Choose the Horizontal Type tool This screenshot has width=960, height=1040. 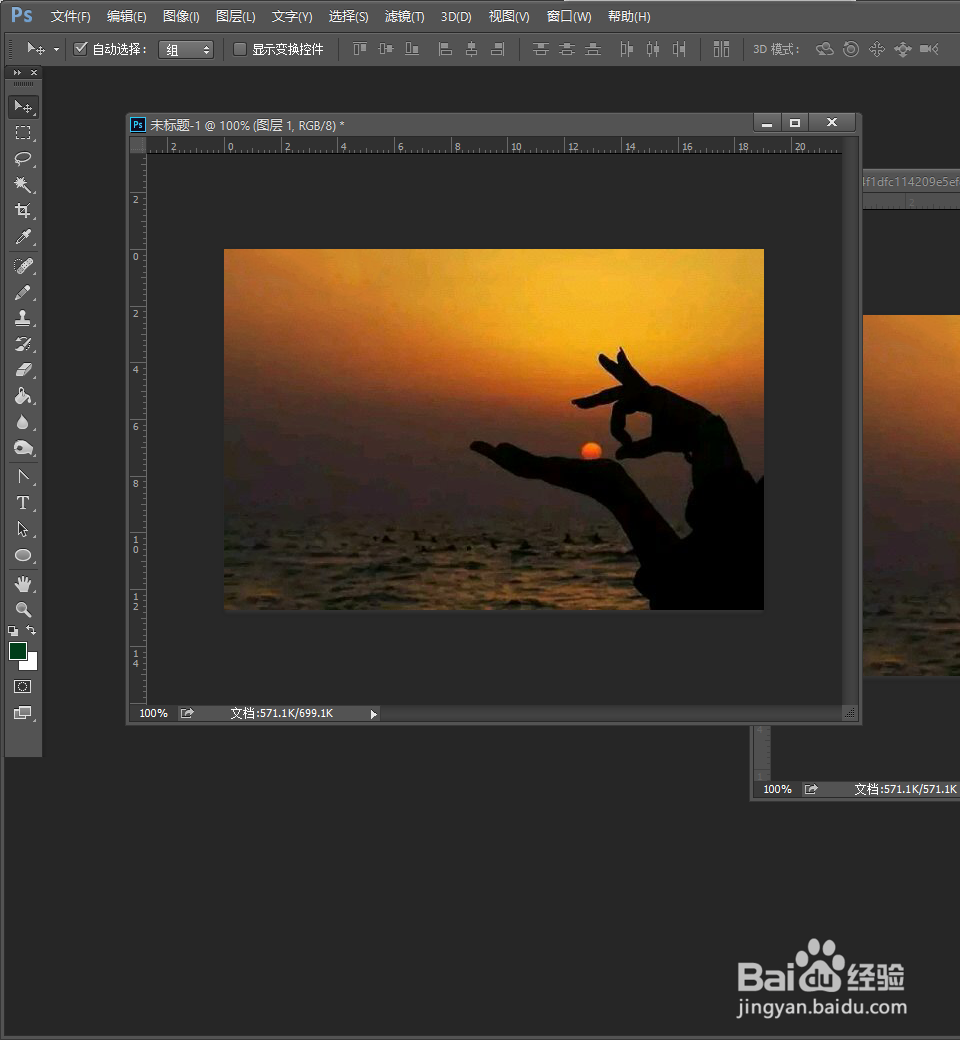pos(24,502)
